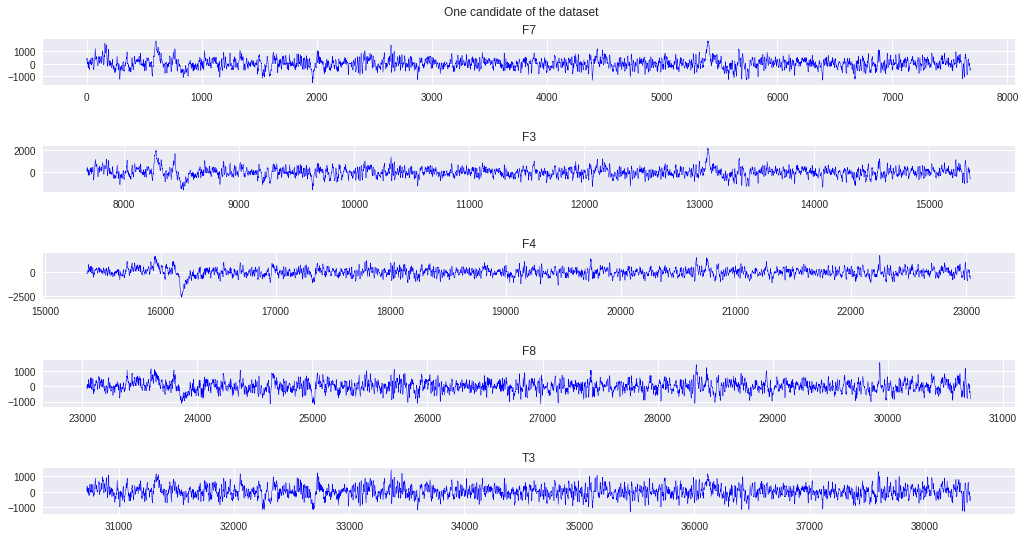Click y-axis tick label -1000 of F7

pos(21,77)
